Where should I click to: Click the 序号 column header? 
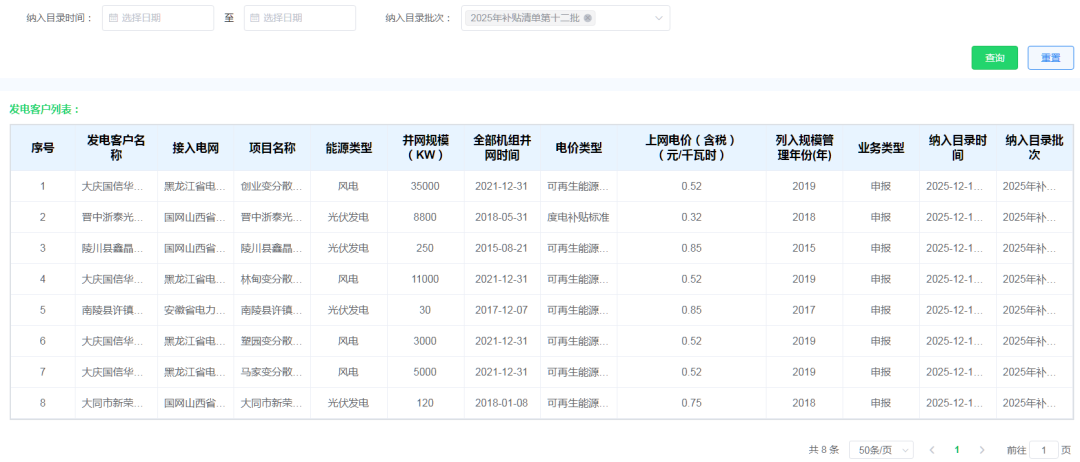pyautogui.click(x=42, y=148)
